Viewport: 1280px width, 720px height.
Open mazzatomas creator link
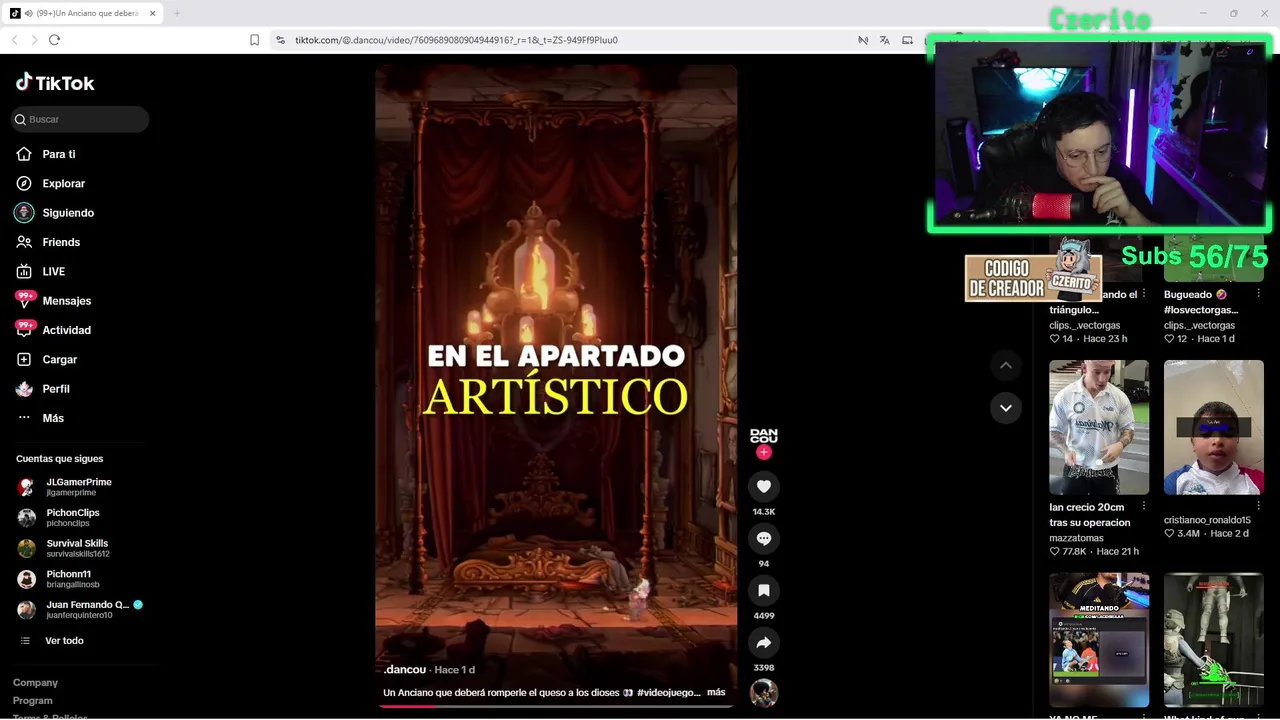point(1077,538)
